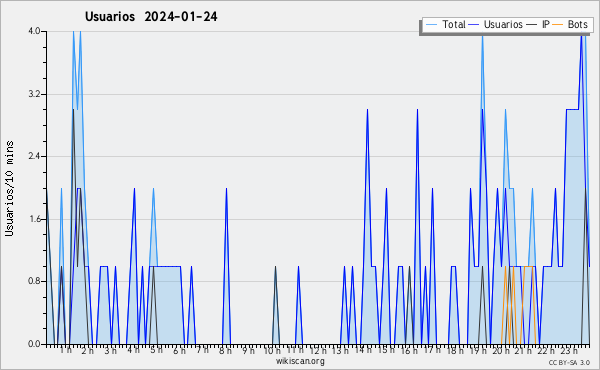Click the '5 h' x-axis label
The image size is (600, 370).
[156, 350]
